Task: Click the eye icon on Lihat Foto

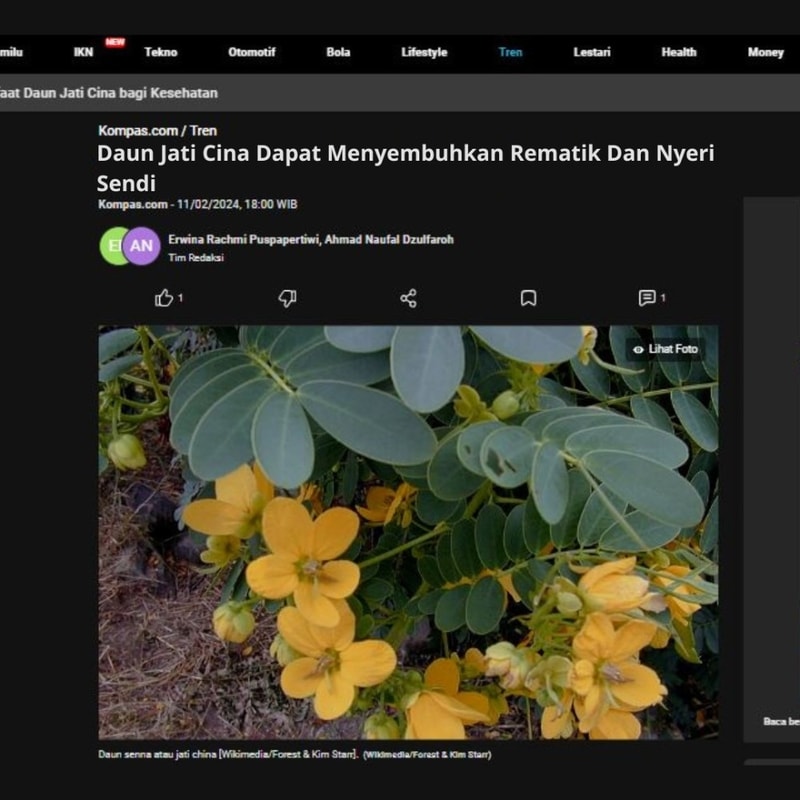Action: coord(638,349)
